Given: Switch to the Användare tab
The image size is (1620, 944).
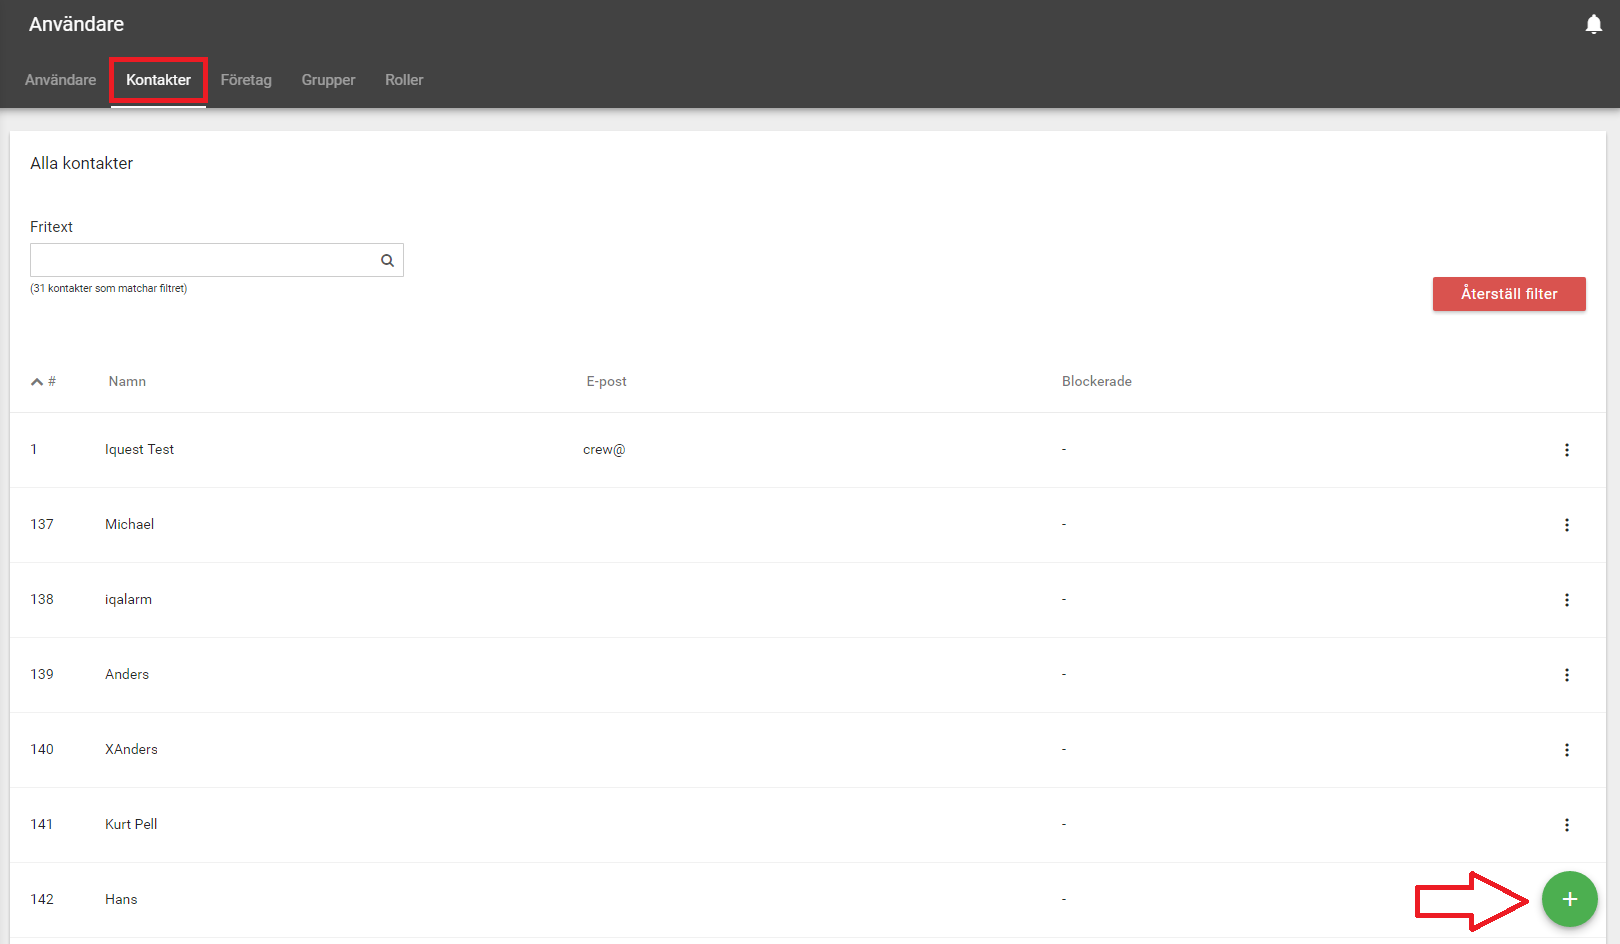Looking at the screenshot, I should [x=61, y=80].
